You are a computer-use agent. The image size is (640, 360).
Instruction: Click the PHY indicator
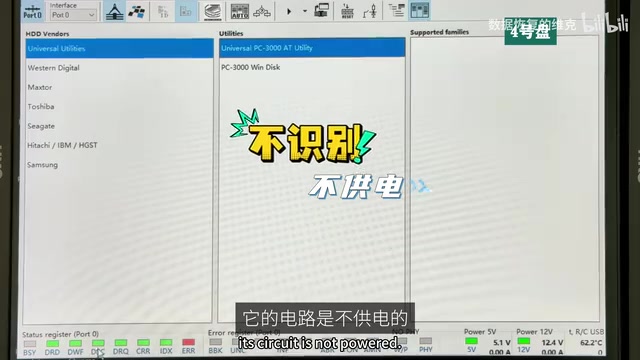click(425, 341)
